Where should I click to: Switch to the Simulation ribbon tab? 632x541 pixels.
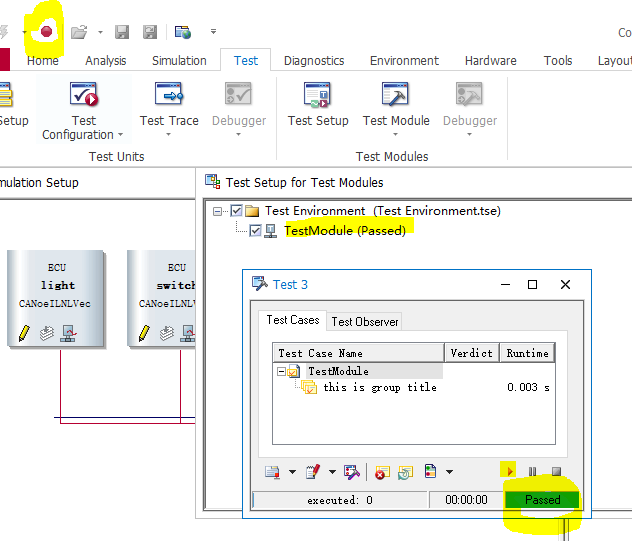coord(179,61)
